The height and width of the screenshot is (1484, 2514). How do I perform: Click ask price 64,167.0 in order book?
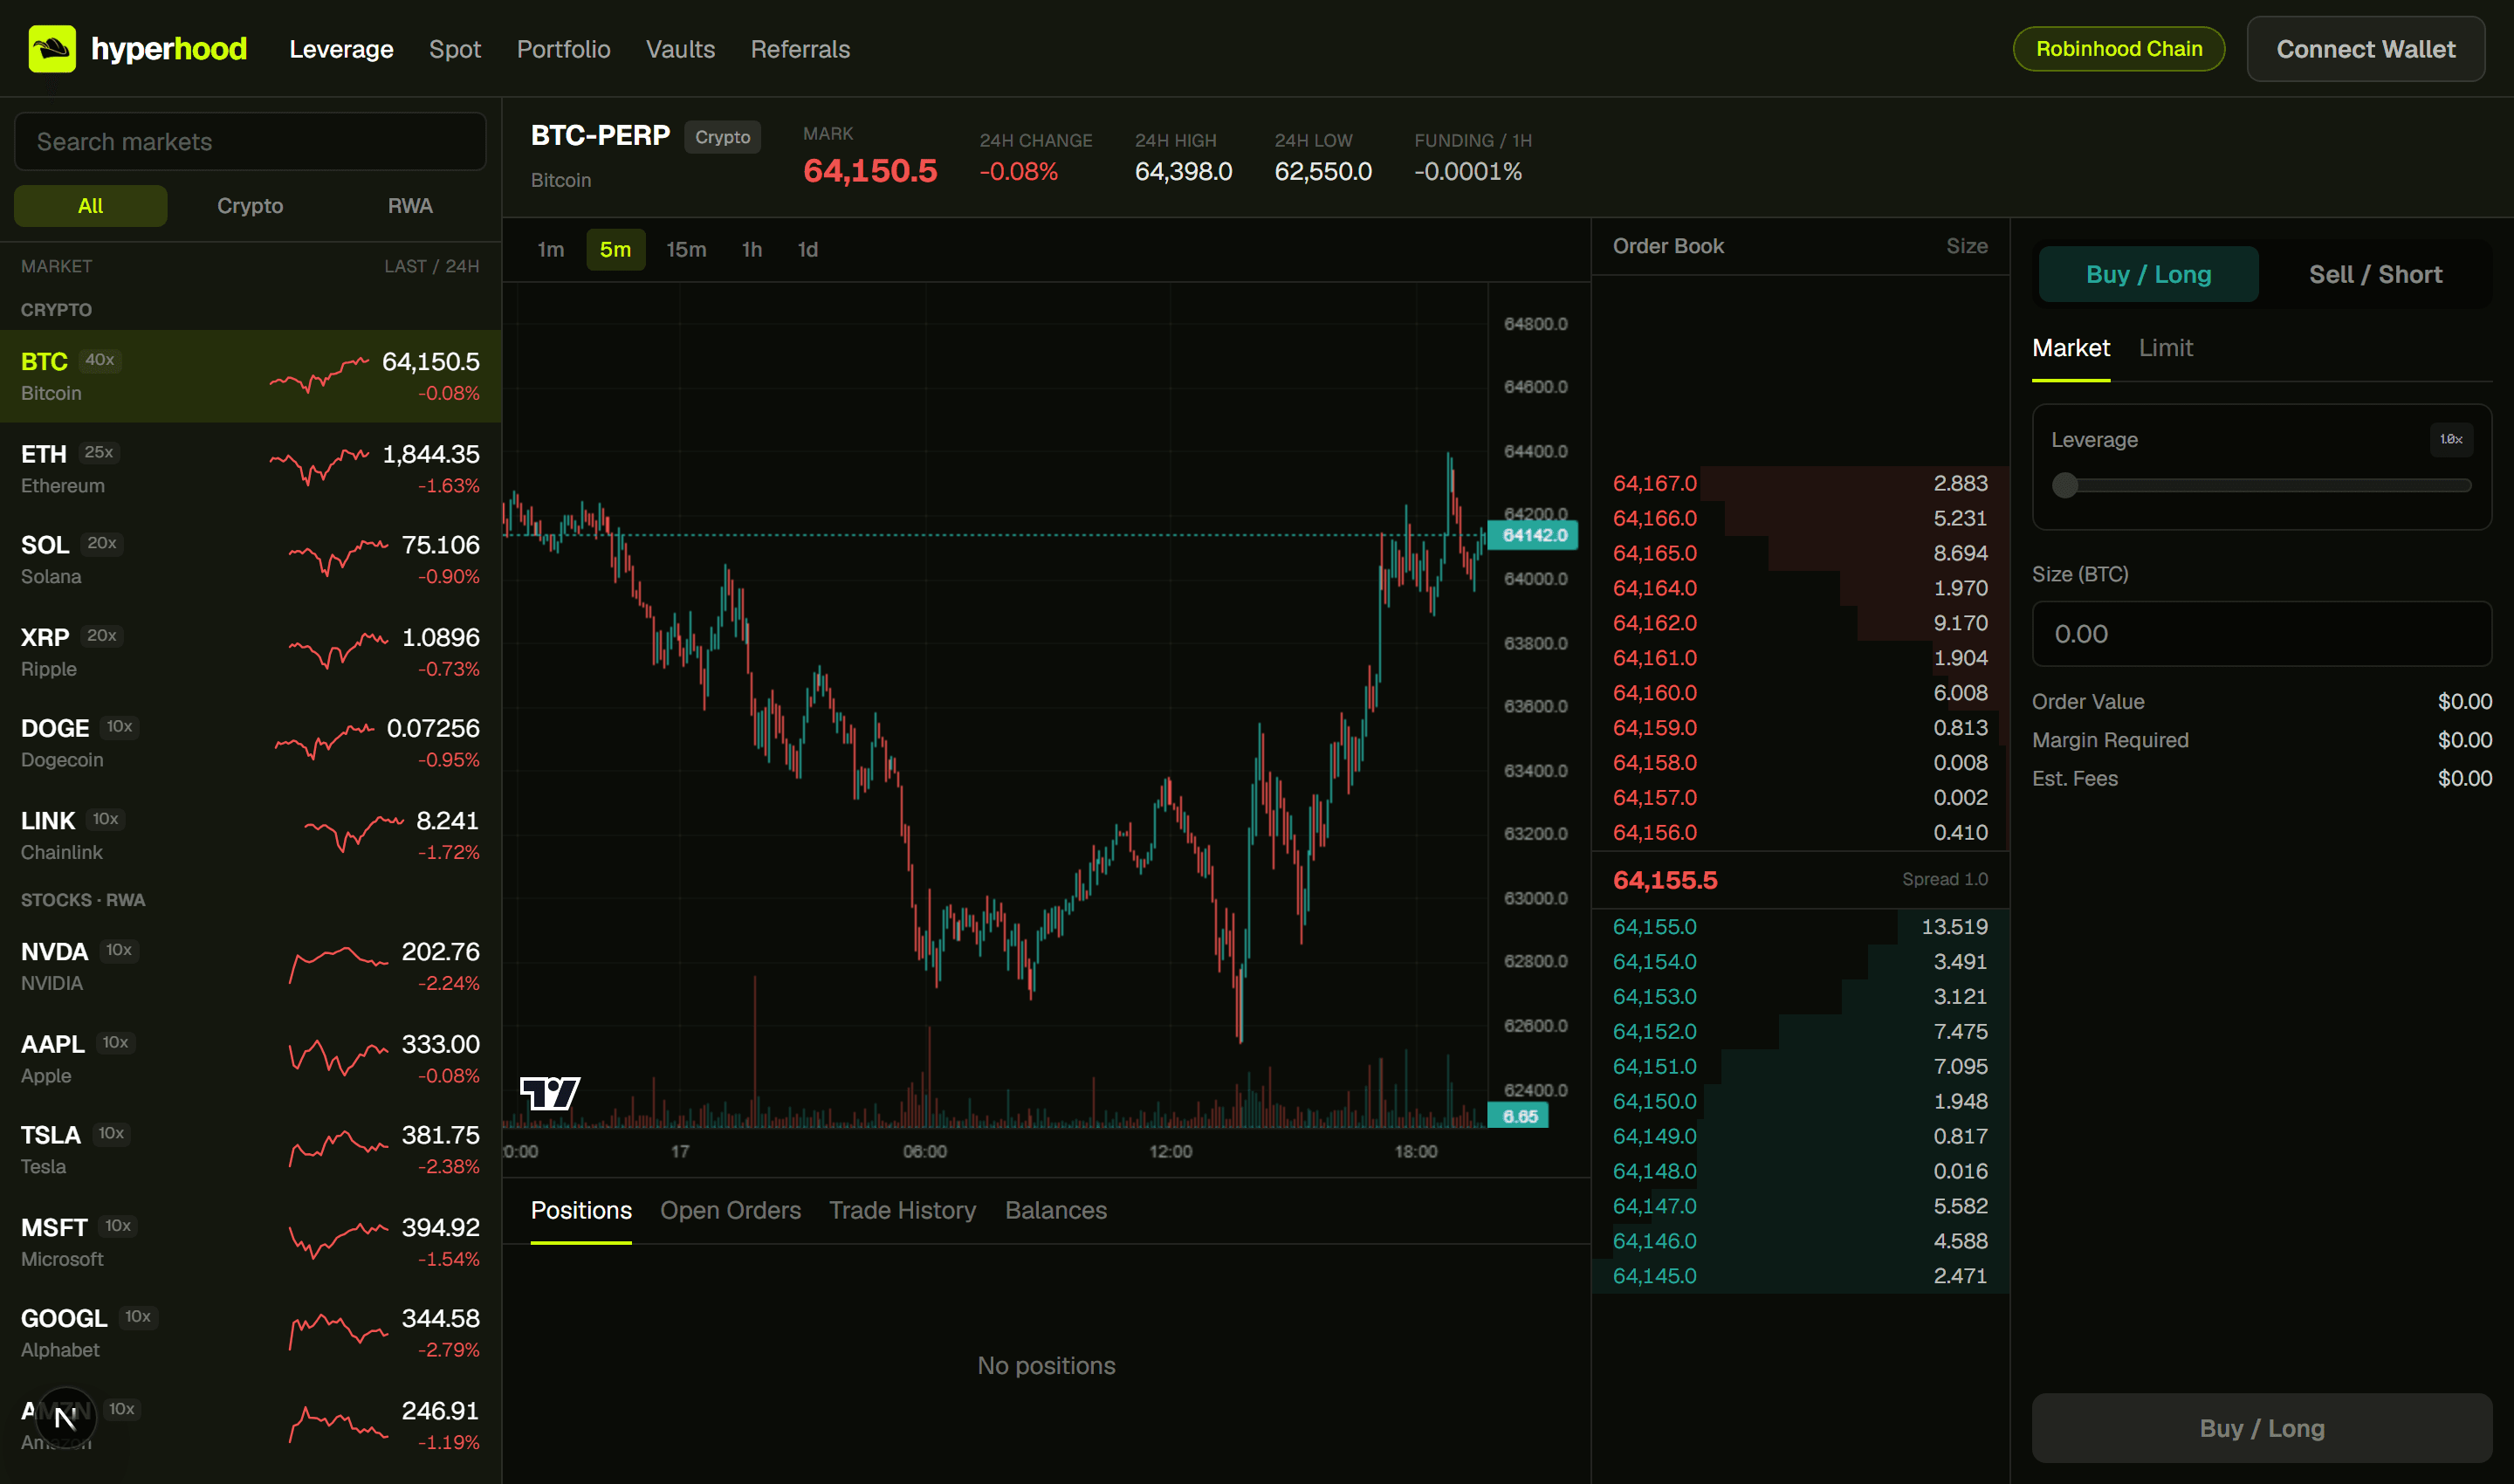(1654, 483)
